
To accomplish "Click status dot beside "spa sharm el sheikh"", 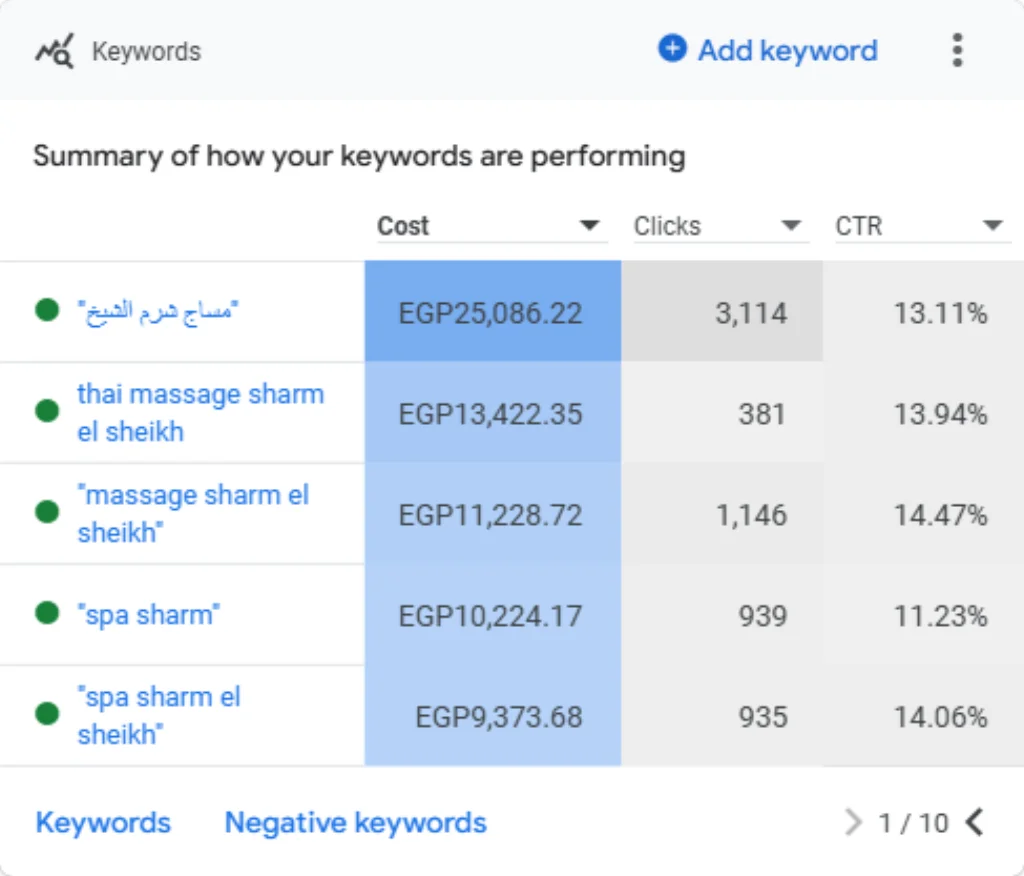I will (x=47, y=713).
